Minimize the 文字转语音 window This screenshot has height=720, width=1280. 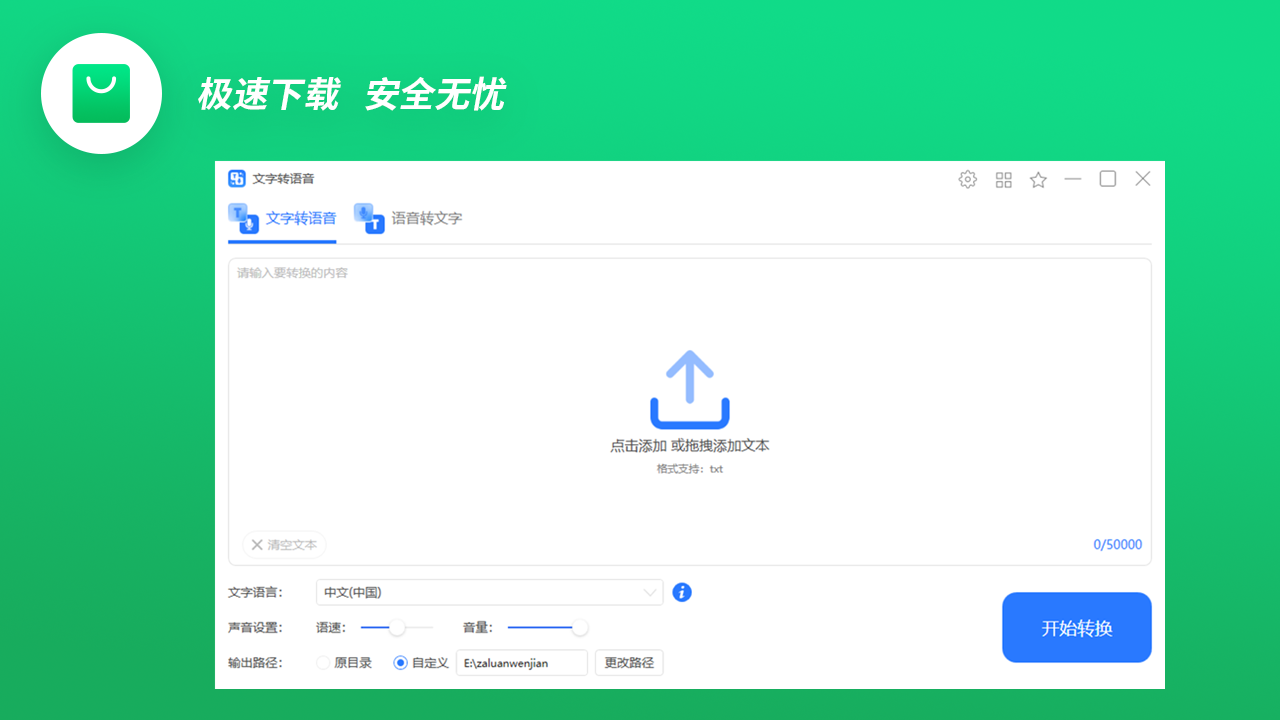point(1073,179)
